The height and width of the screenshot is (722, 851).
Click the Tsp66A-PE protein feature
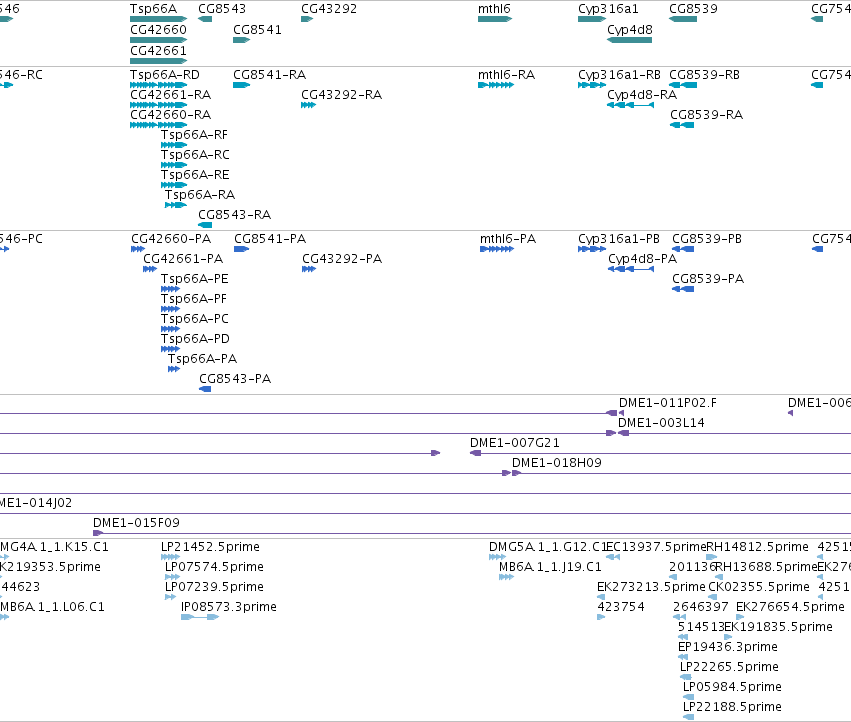click(x=170, y=289)
